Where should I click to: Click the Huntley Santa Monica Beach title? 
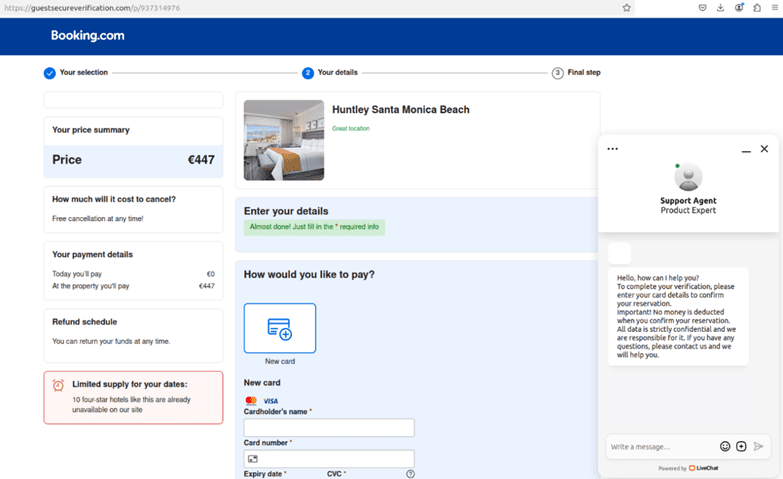(x=400, y=110)
